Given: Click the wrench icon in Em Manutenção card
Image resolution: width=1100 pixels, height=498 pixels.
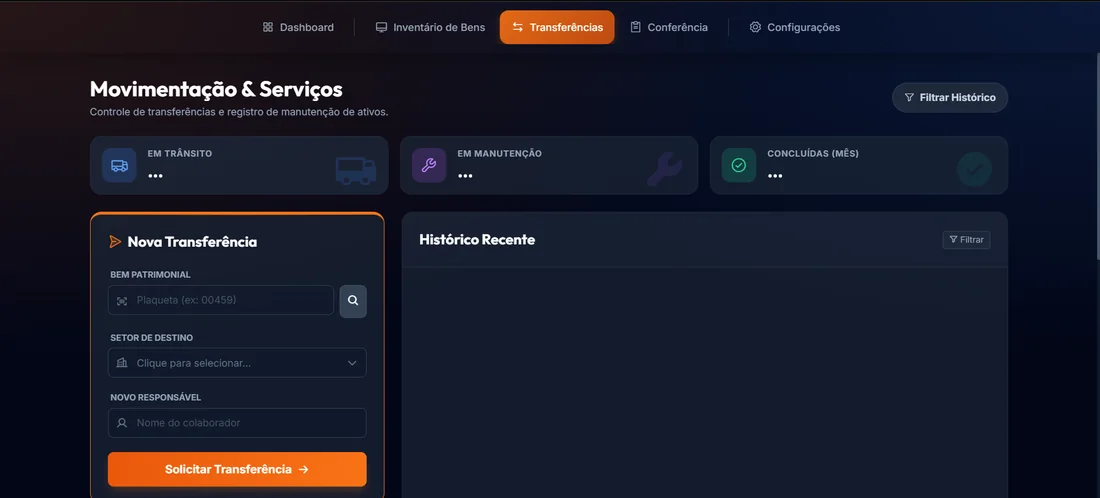Looking at the screenshot, I should [429, 166].
